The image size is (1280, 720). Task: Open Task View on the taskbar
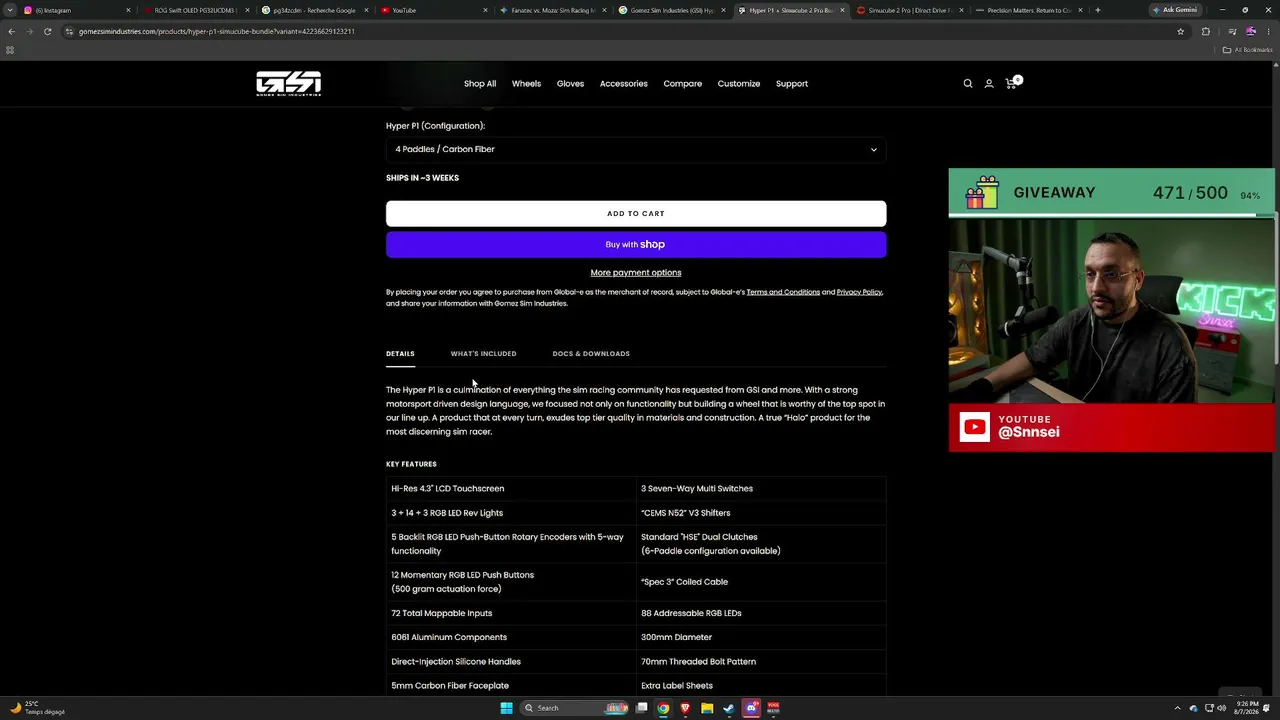(x=641, y=708)
